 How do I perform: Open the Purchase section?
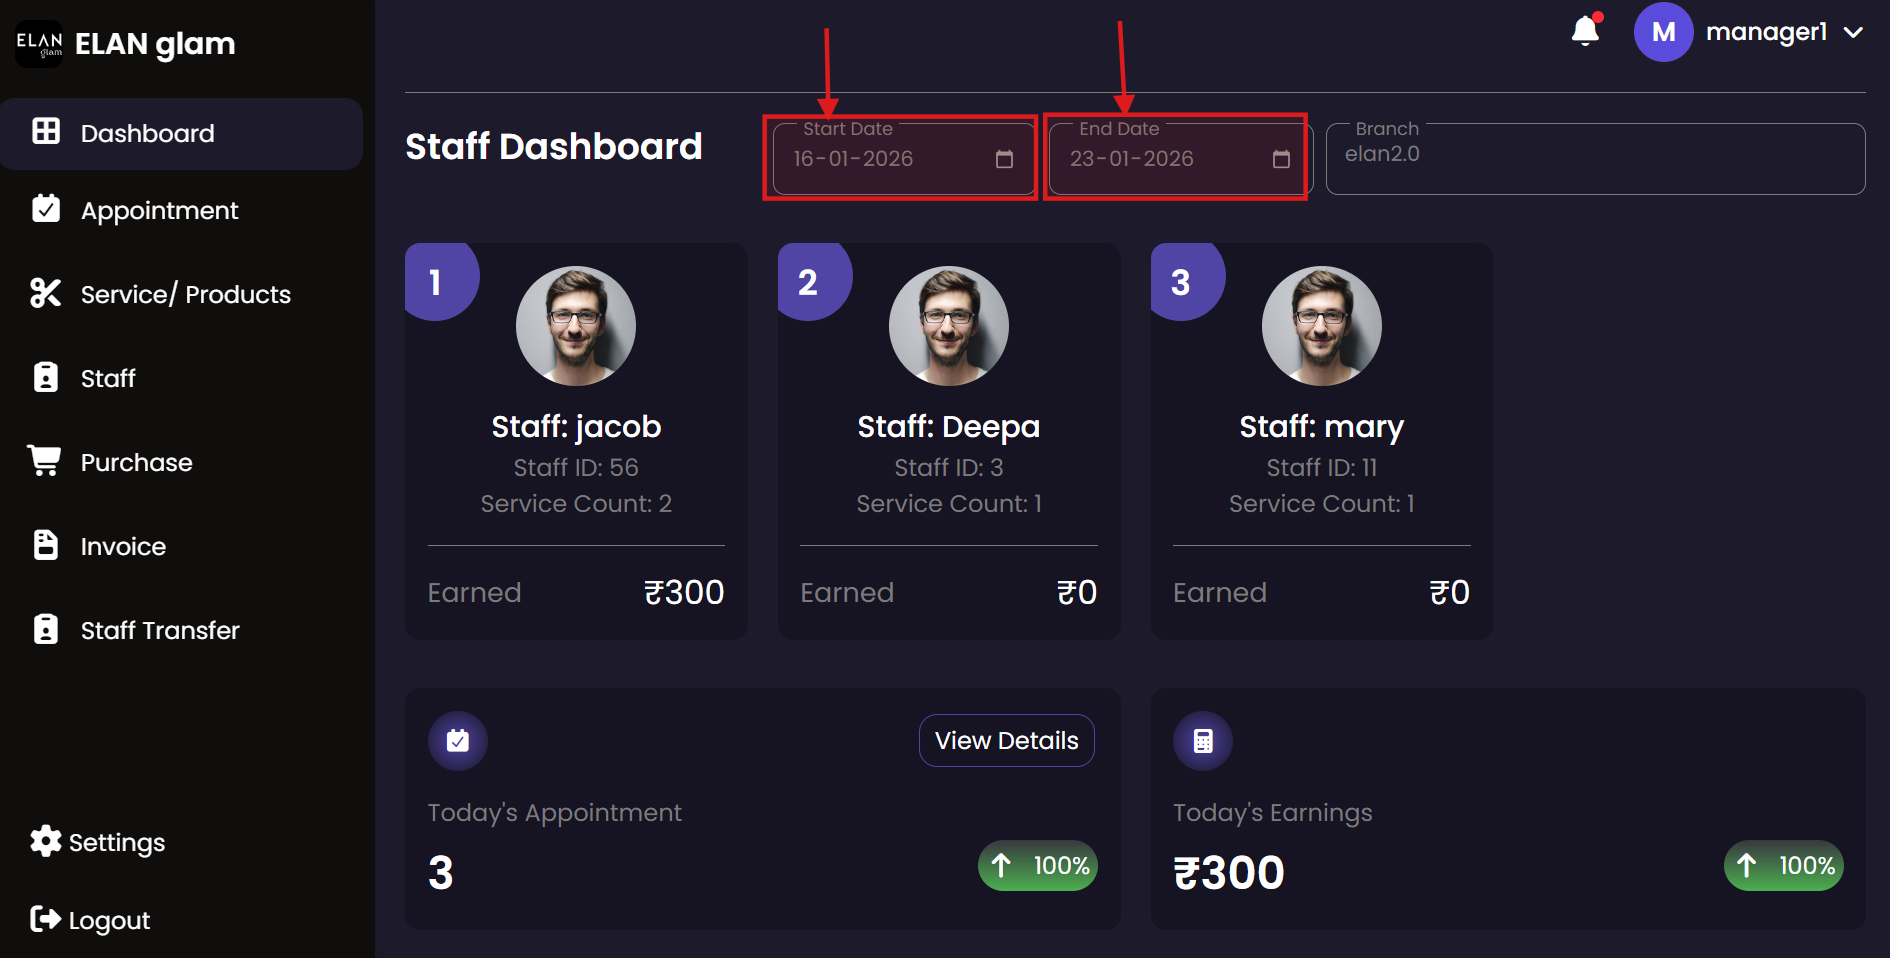[x=136, y=462]
